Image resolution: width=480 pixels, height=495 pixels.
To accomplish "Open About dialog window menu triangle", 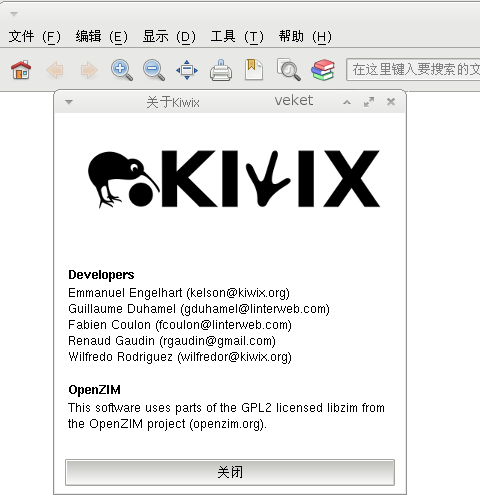I will (69, 102).
